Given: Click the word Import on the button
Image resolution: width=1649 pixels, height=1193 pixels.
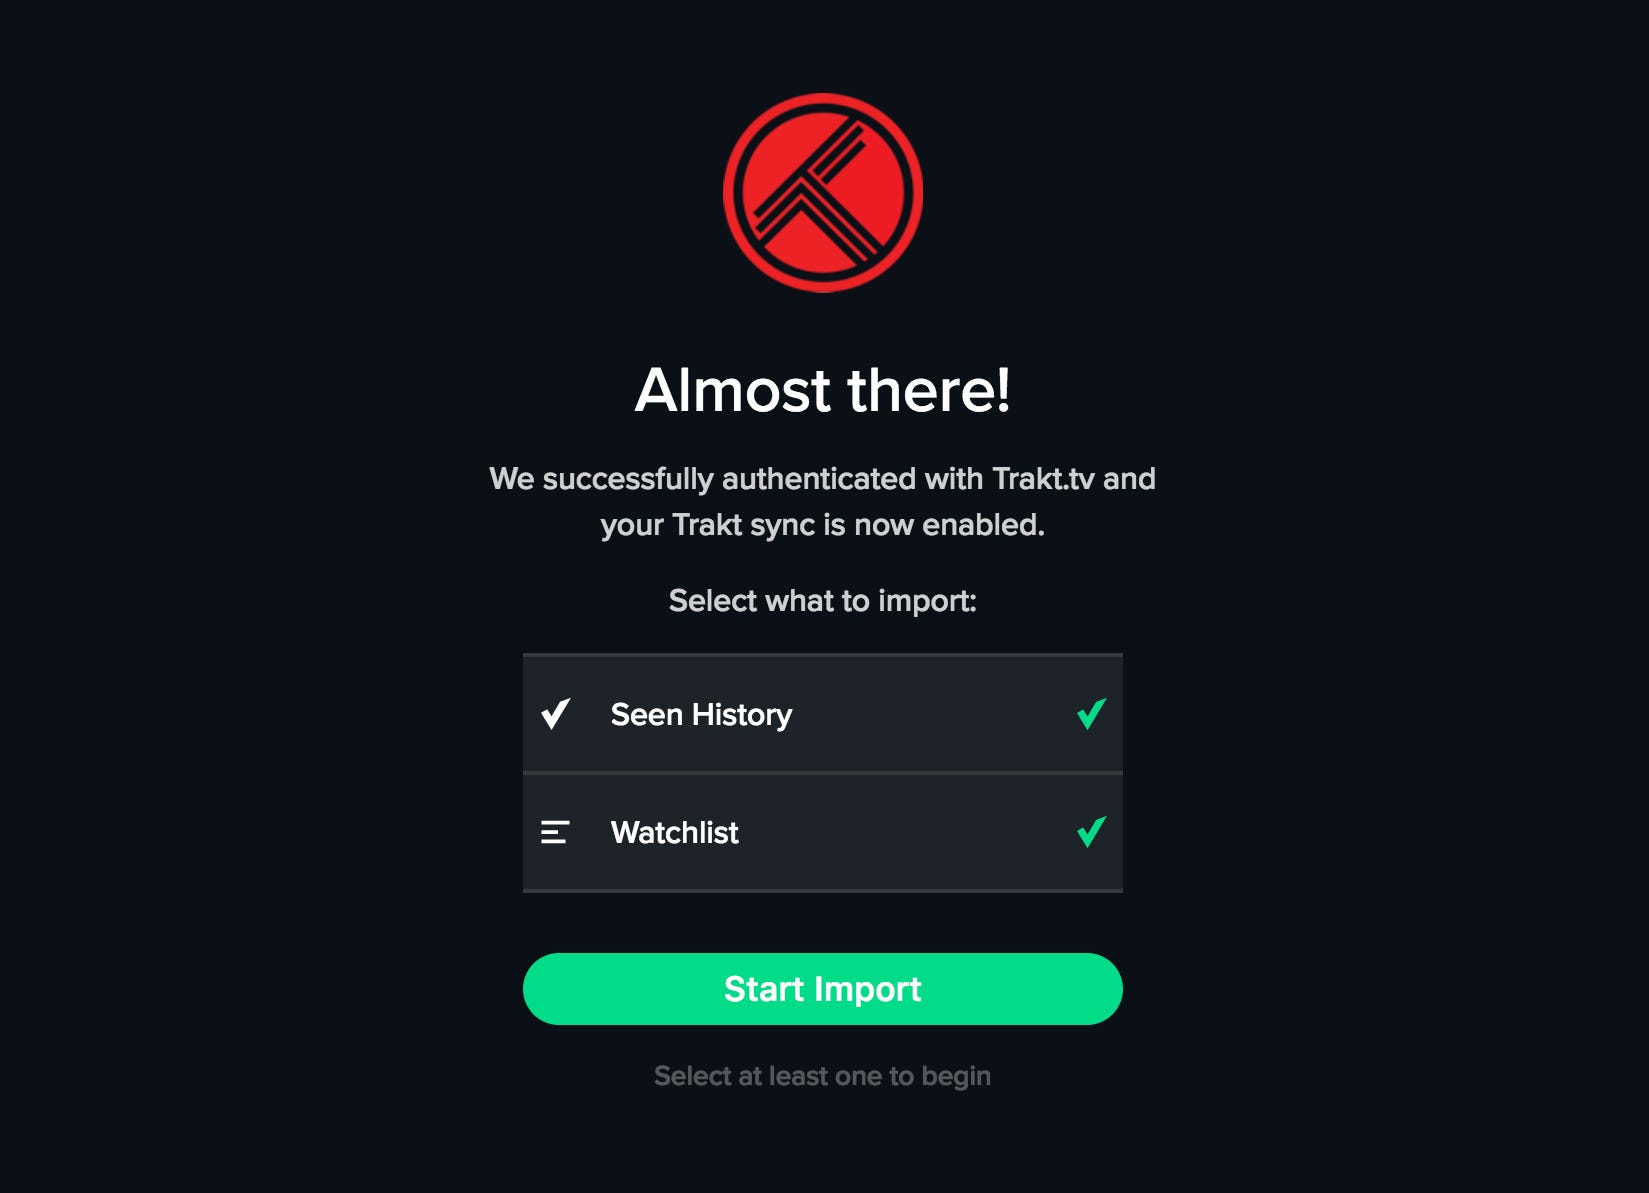Looking at the screenshot, I should (867, 990).
